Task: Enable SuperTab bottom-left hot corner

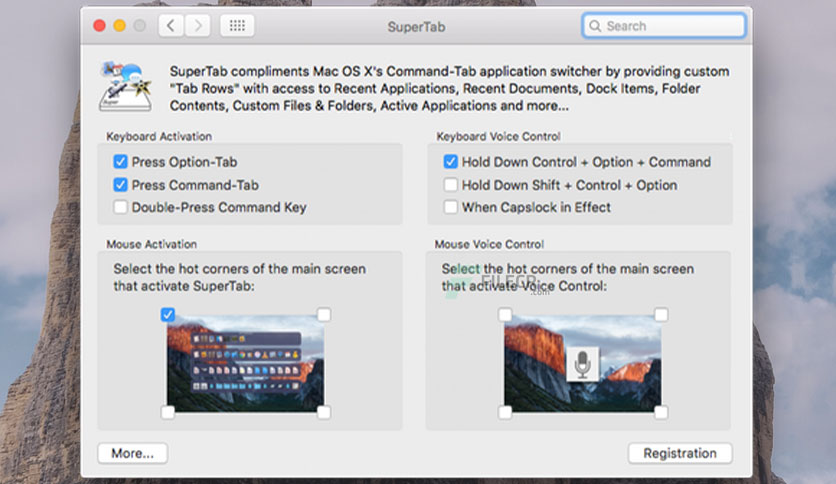Action: (x=167, y=412)
